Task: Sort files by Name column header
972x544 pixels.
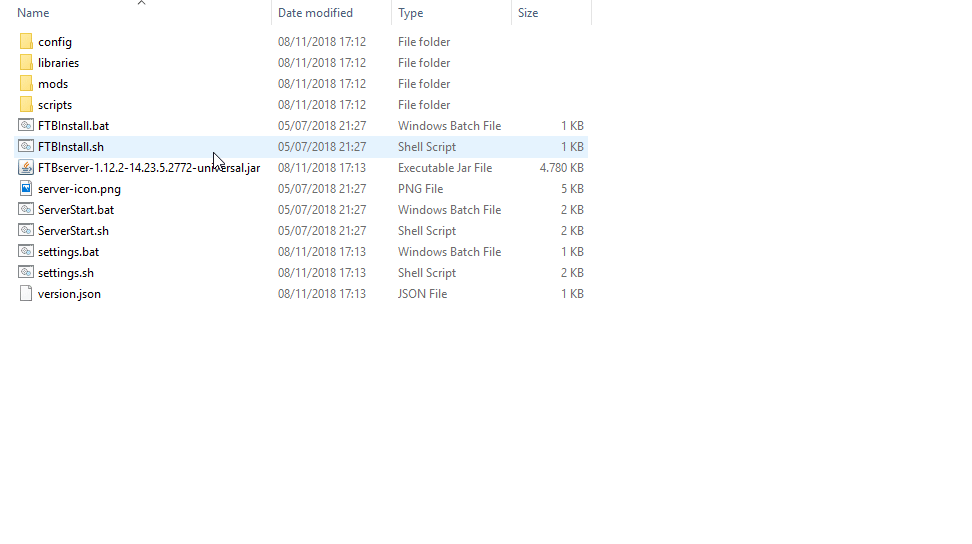Action: pos(34,13)
